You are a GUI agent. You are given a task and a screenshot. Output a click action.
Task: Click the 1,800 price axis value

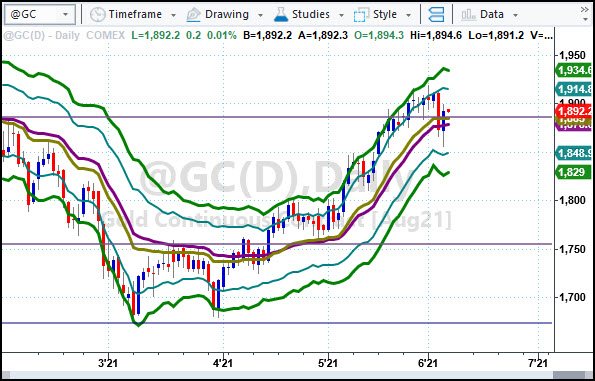573,200
